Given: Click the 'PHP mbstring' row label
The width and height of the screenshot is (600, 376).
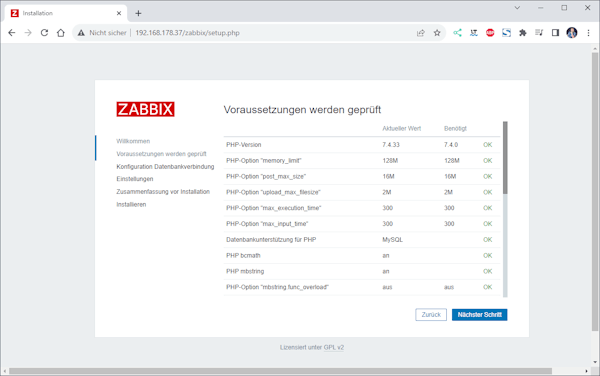Looking at the screenshot, I should pyautogui.click(x=245, y=271).
